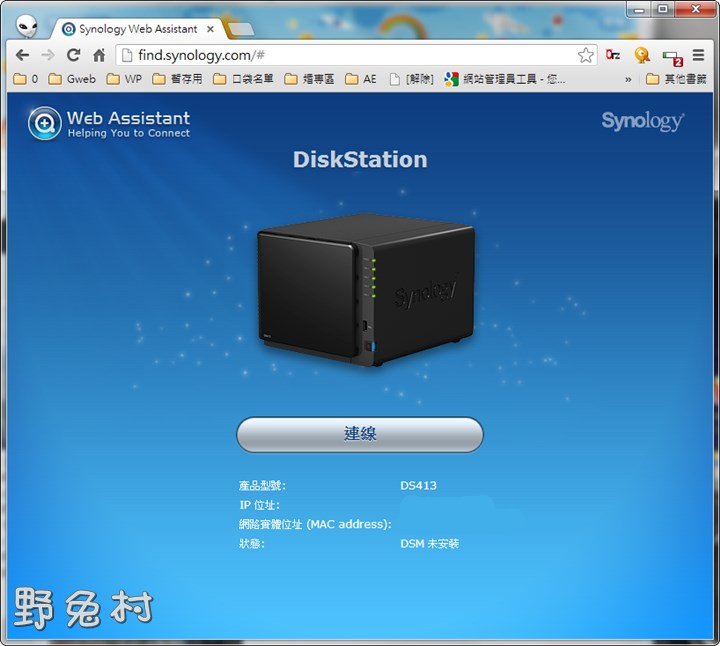Open a new tab
Image resolution: width=720 pixels, height=646 pixels.
pyautogui.click(x=240, y=29)
